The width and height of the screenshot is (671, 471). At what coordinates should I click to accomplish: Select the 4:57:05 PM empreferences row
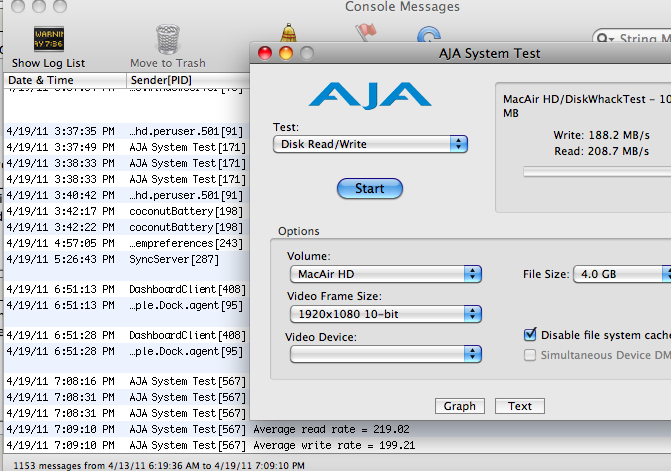point(127,243)
